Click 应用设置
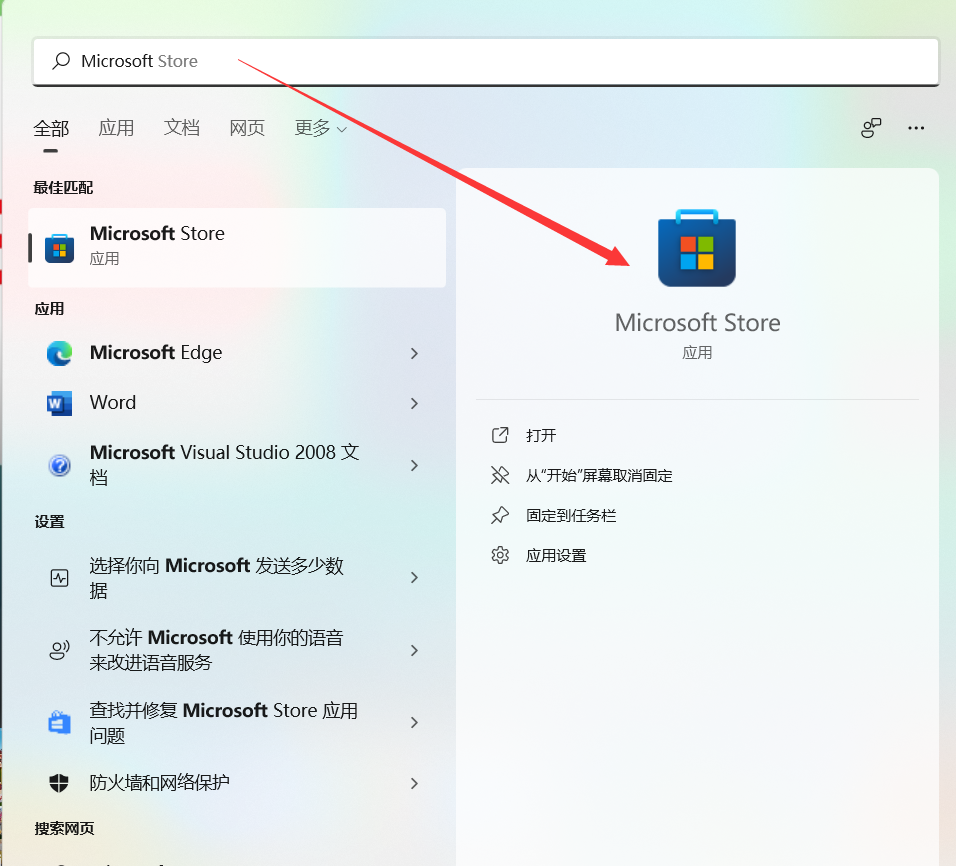 click(x=556, y=556)
